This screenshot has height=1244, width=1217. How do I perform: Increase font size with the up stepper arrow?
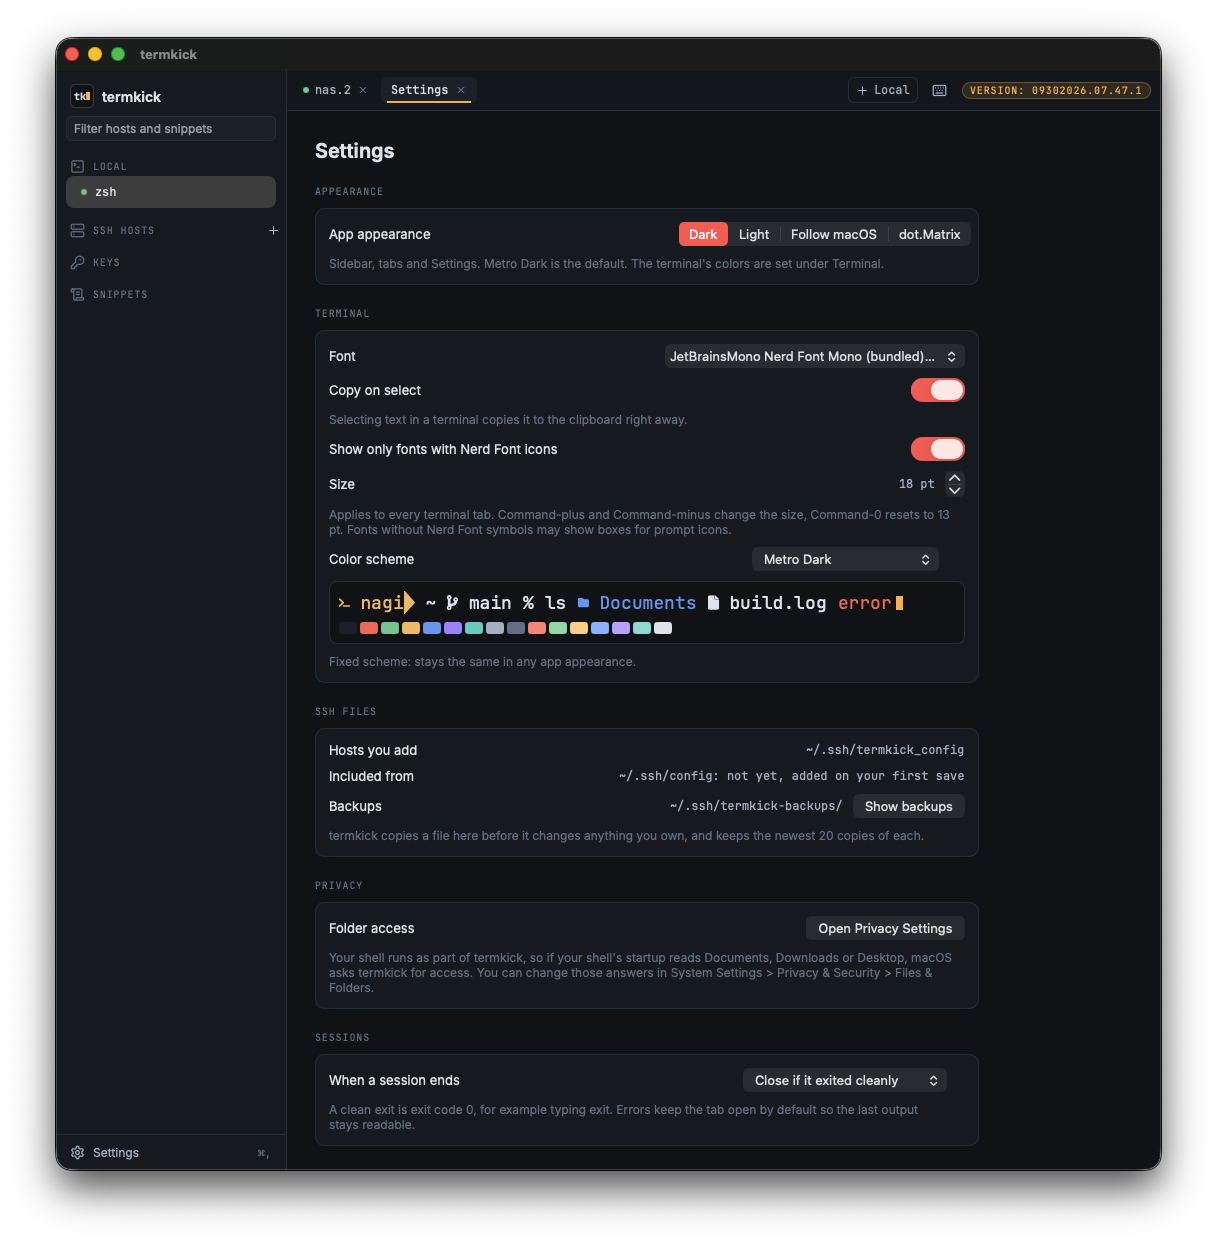[954, 477]
